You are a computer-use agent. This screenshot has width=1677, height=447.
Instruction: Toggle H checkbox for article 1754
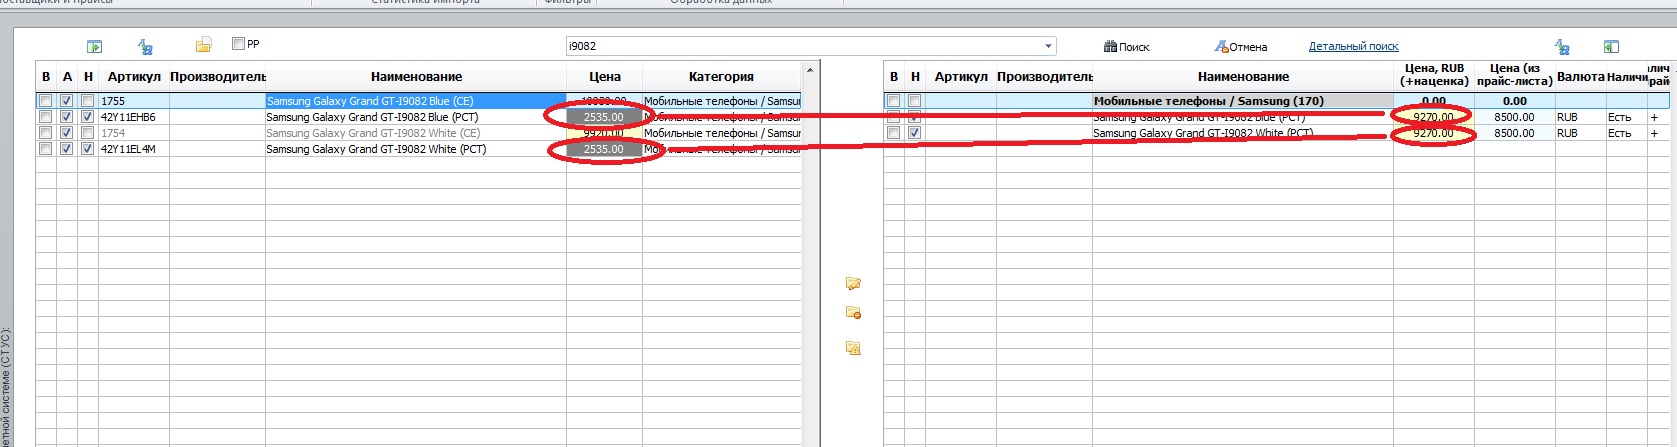(88, 133)
